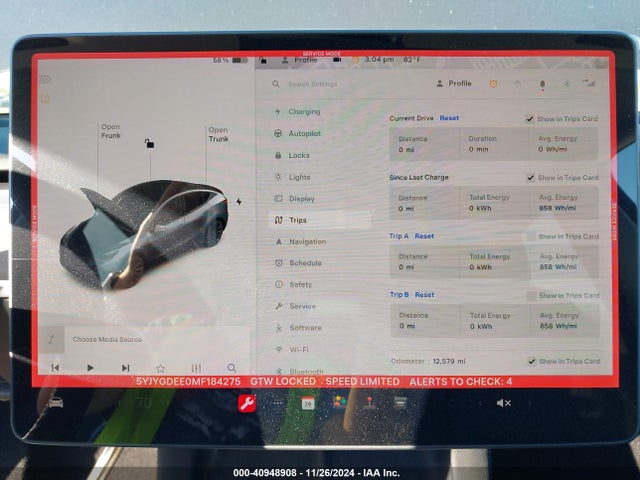Viewport: 640px width, 480px height.
Task: Open the app launcher three dots icon
Action: tap(278, 403)
